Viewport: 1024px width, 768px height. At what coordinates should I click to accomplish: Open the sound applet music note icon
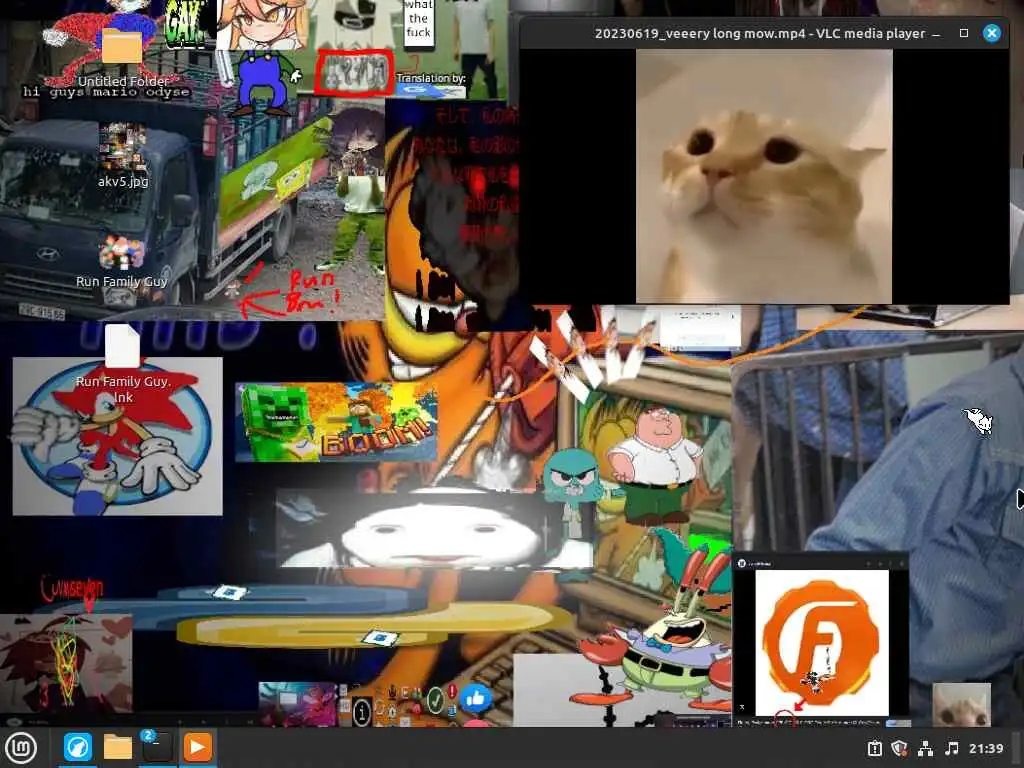(952, 748)
